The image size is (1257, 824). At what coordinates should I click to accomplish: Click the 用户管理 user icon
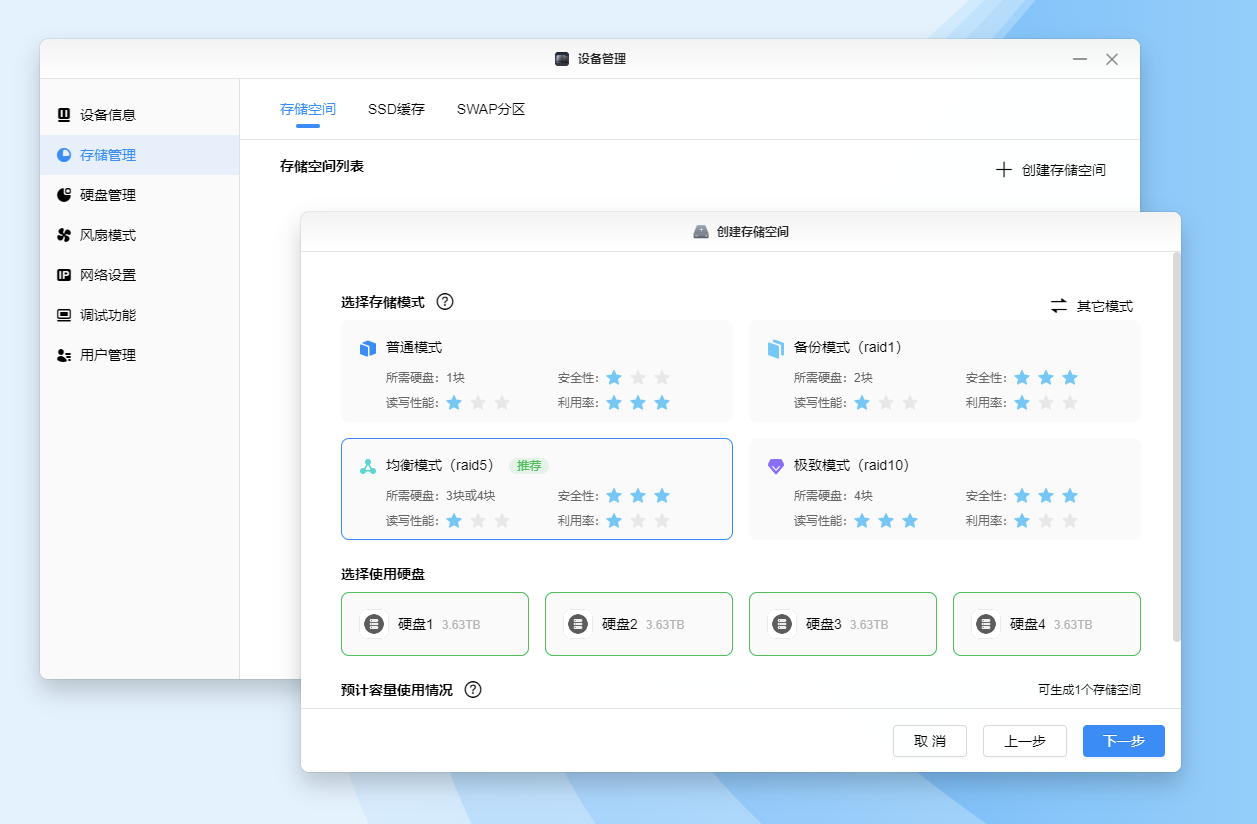coord(64,355)
